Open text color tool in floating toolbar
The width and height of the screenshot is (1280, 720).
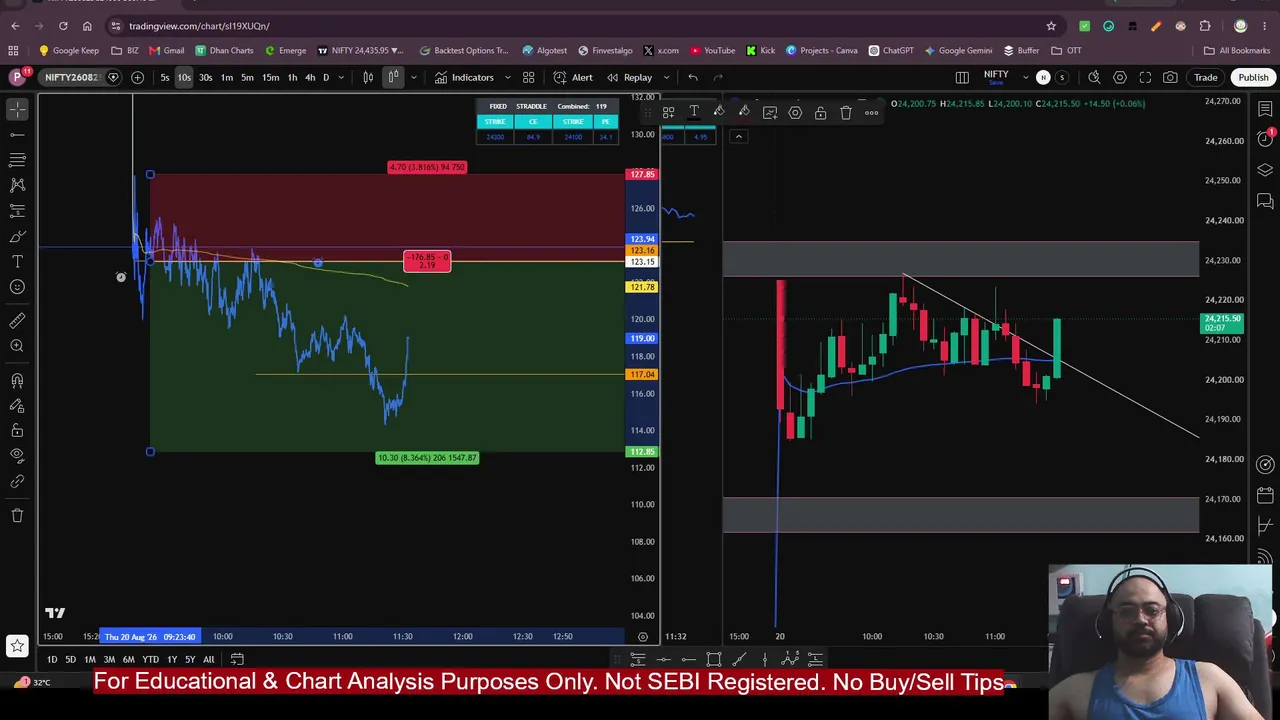694,112
